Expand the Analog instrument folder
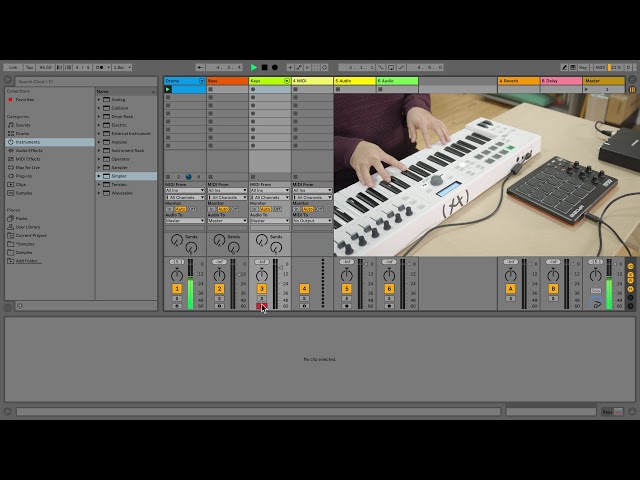Image resolution: width=640 pixels, height=480 pixels. 99,100
